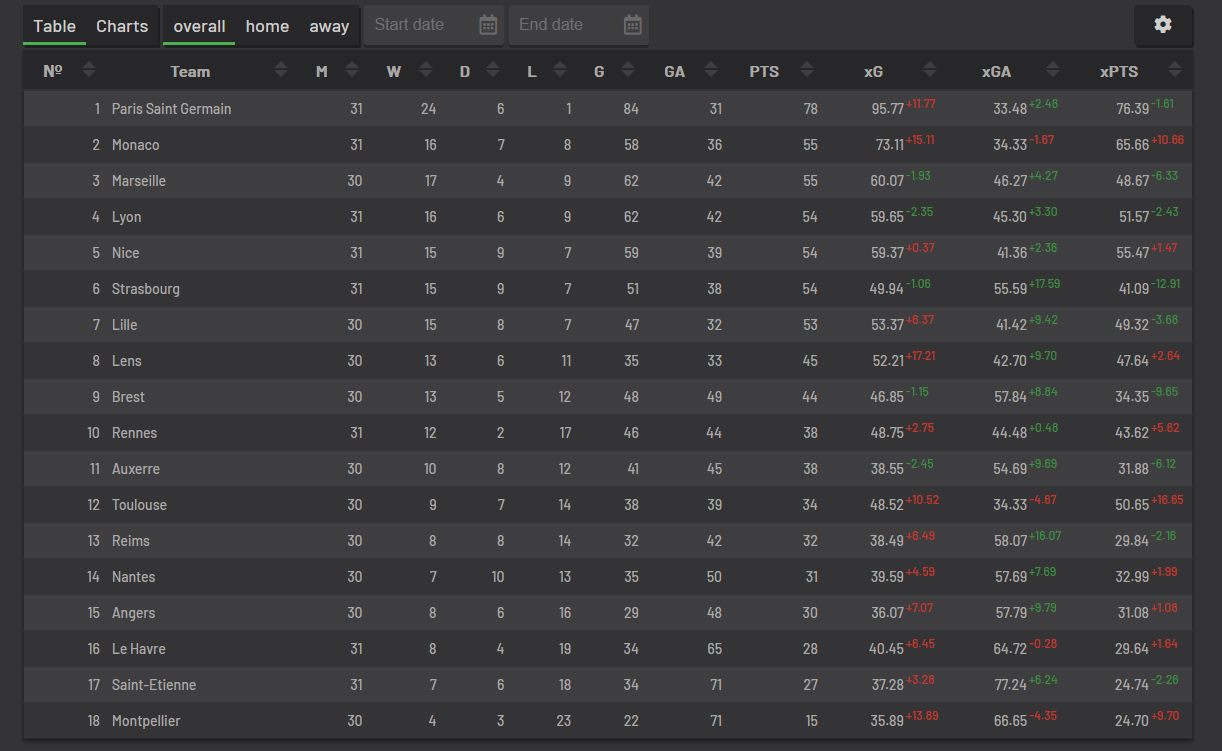Open the table settings gear icon
1222x751 pixels.
click(1163, 25)
